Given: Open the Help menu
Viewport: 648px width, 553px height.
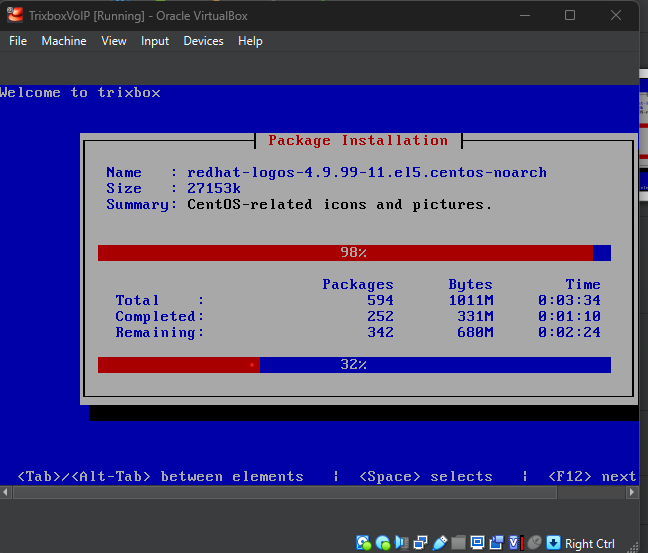Looking at the screenshot, I should [x=250, y=41].
